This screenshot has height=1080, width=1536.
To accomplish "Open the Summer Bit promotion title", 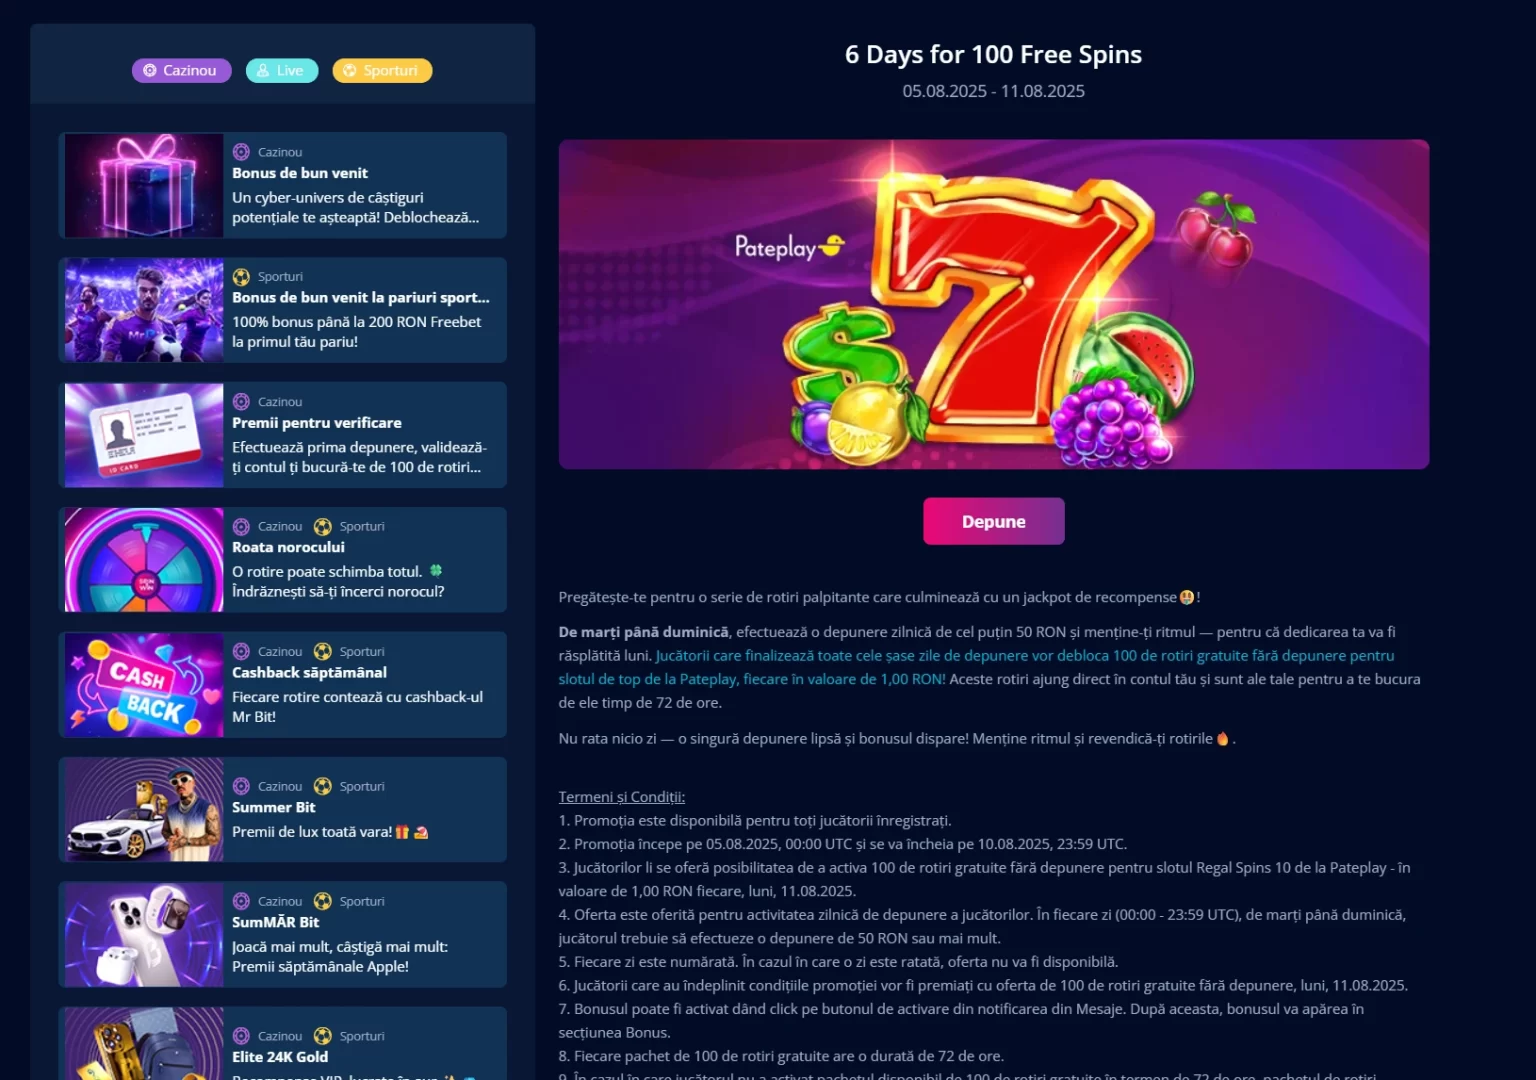I will (273, 808).
